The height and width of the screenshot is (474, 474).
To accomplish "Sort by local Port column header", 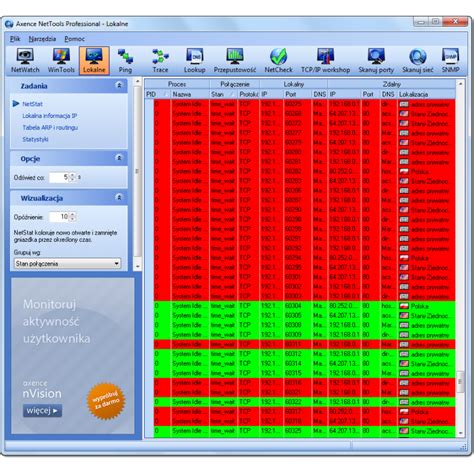I will (x=297, y=94).
